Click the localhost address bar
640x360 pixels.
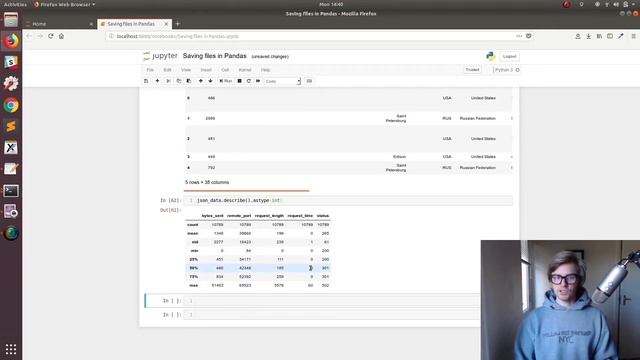pyautogui.click(x=310, y=36)
